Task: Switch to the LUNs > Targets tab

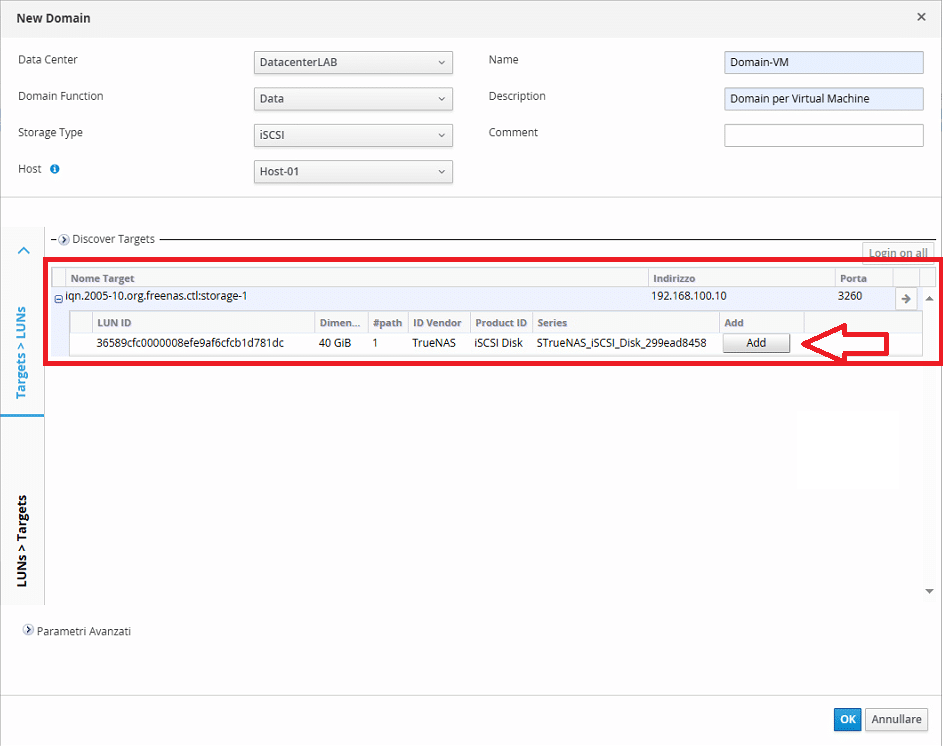Action: 22,540
